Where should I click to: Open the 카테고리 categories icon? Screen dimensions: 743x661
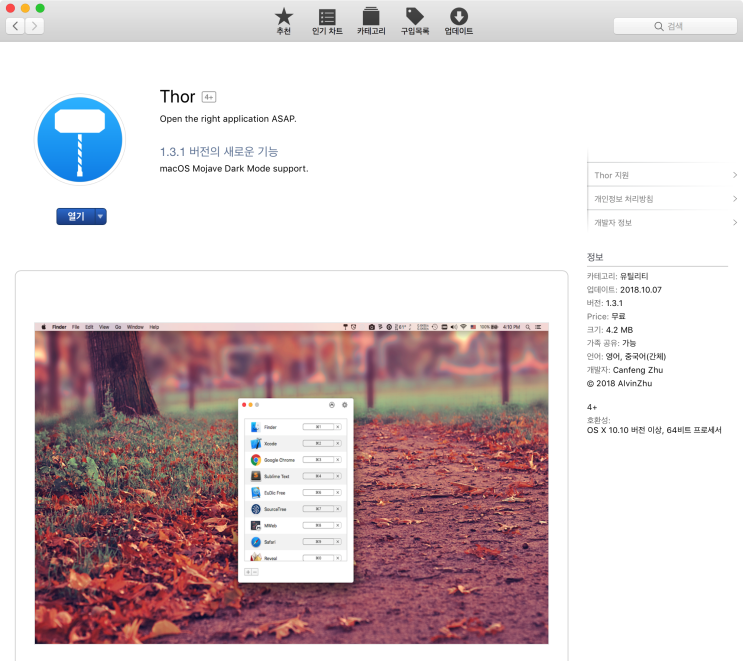point(371,17)
